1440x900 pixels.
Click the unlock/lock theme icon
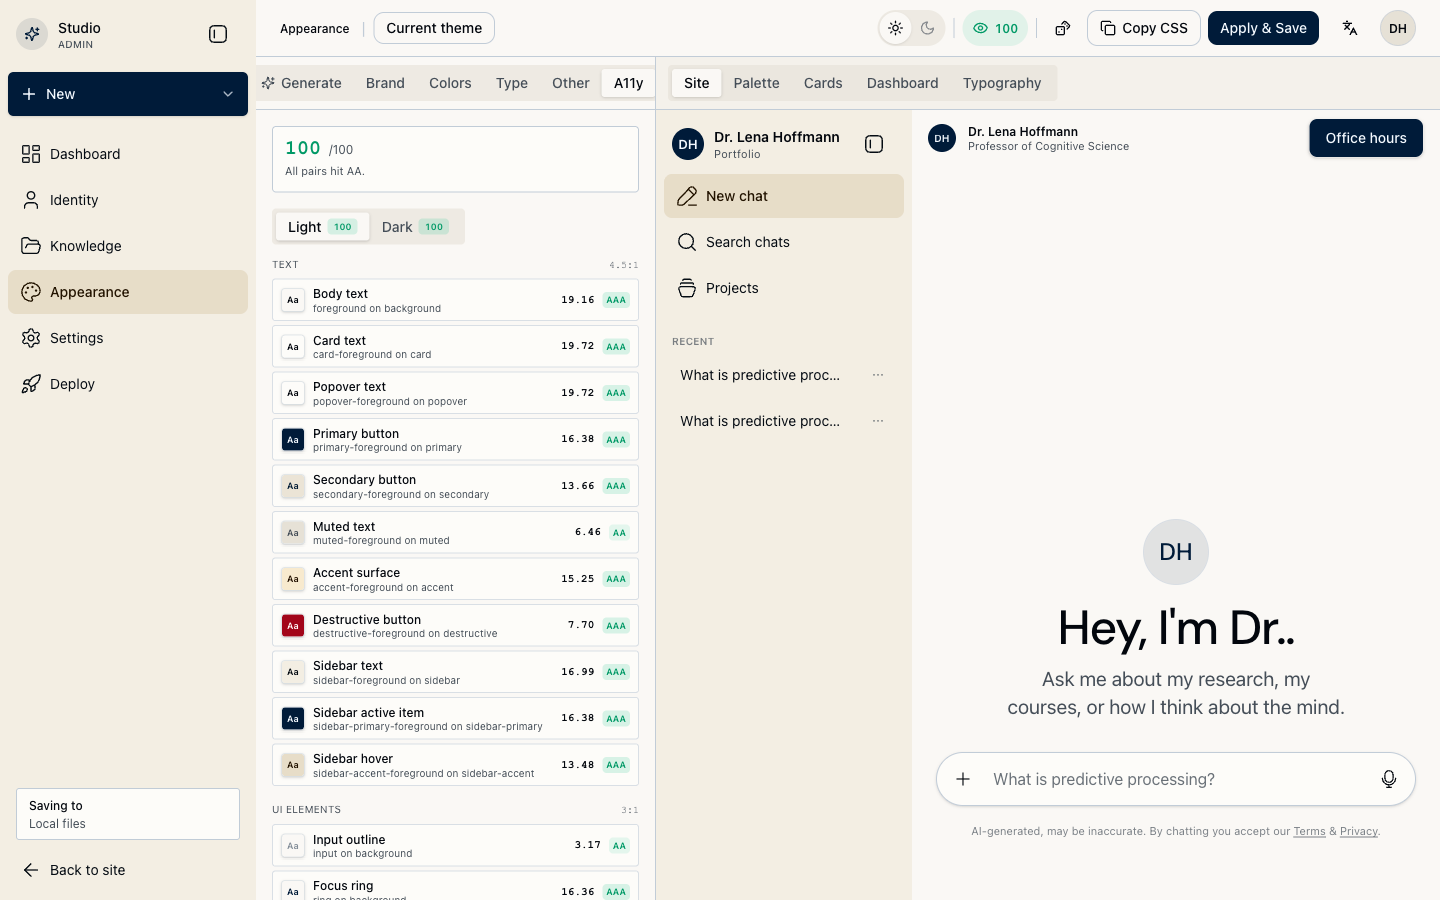coord(1063,28)
